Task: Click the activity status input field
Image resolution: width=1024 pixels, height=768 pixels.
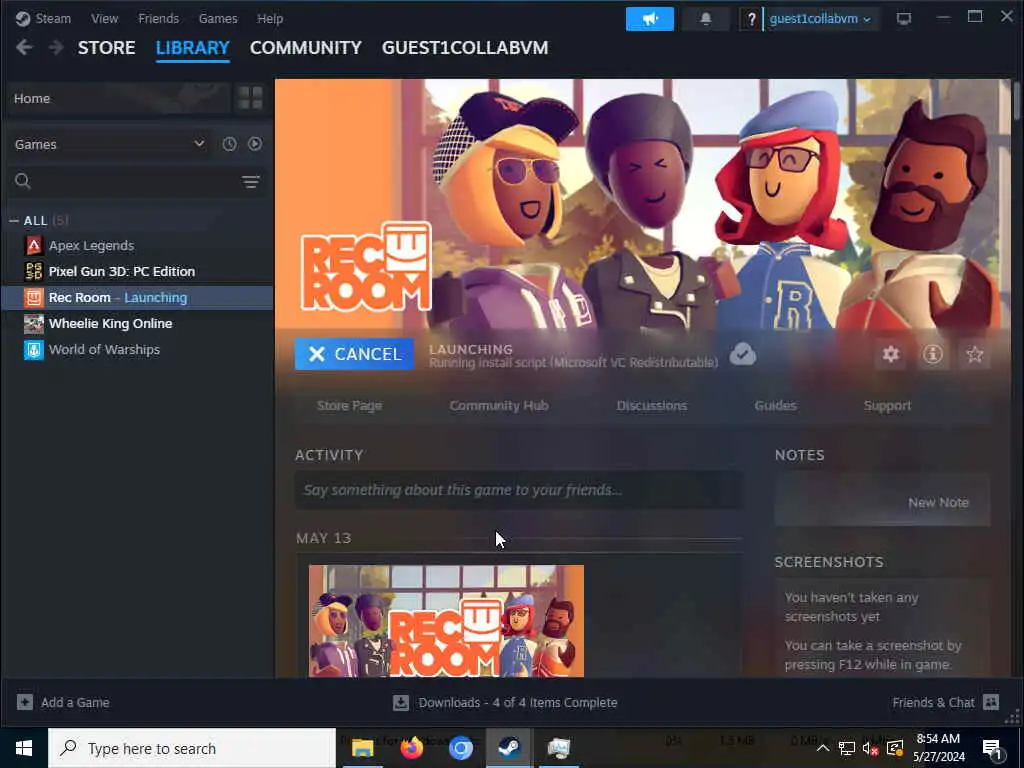Action: (519, 490)
